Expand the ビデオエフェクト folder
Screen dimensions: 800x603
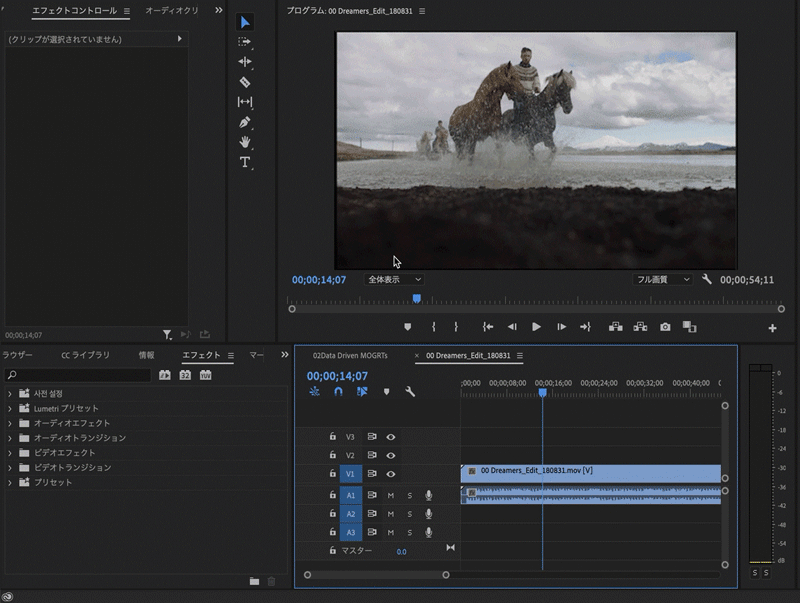pos(10,453)
